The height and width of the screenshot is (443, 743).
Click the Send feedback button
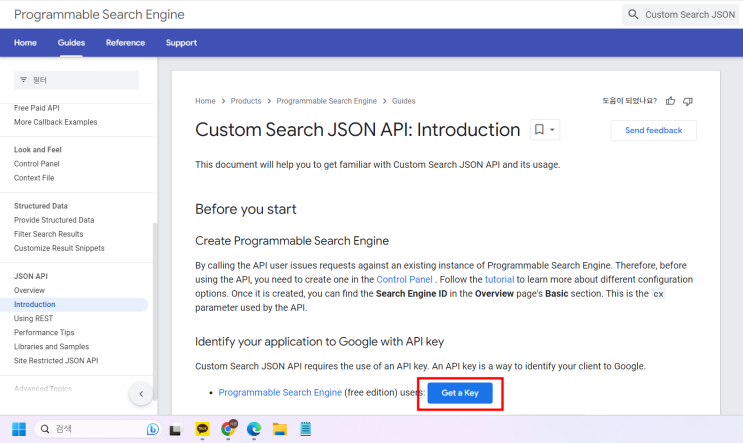[653, 130]
